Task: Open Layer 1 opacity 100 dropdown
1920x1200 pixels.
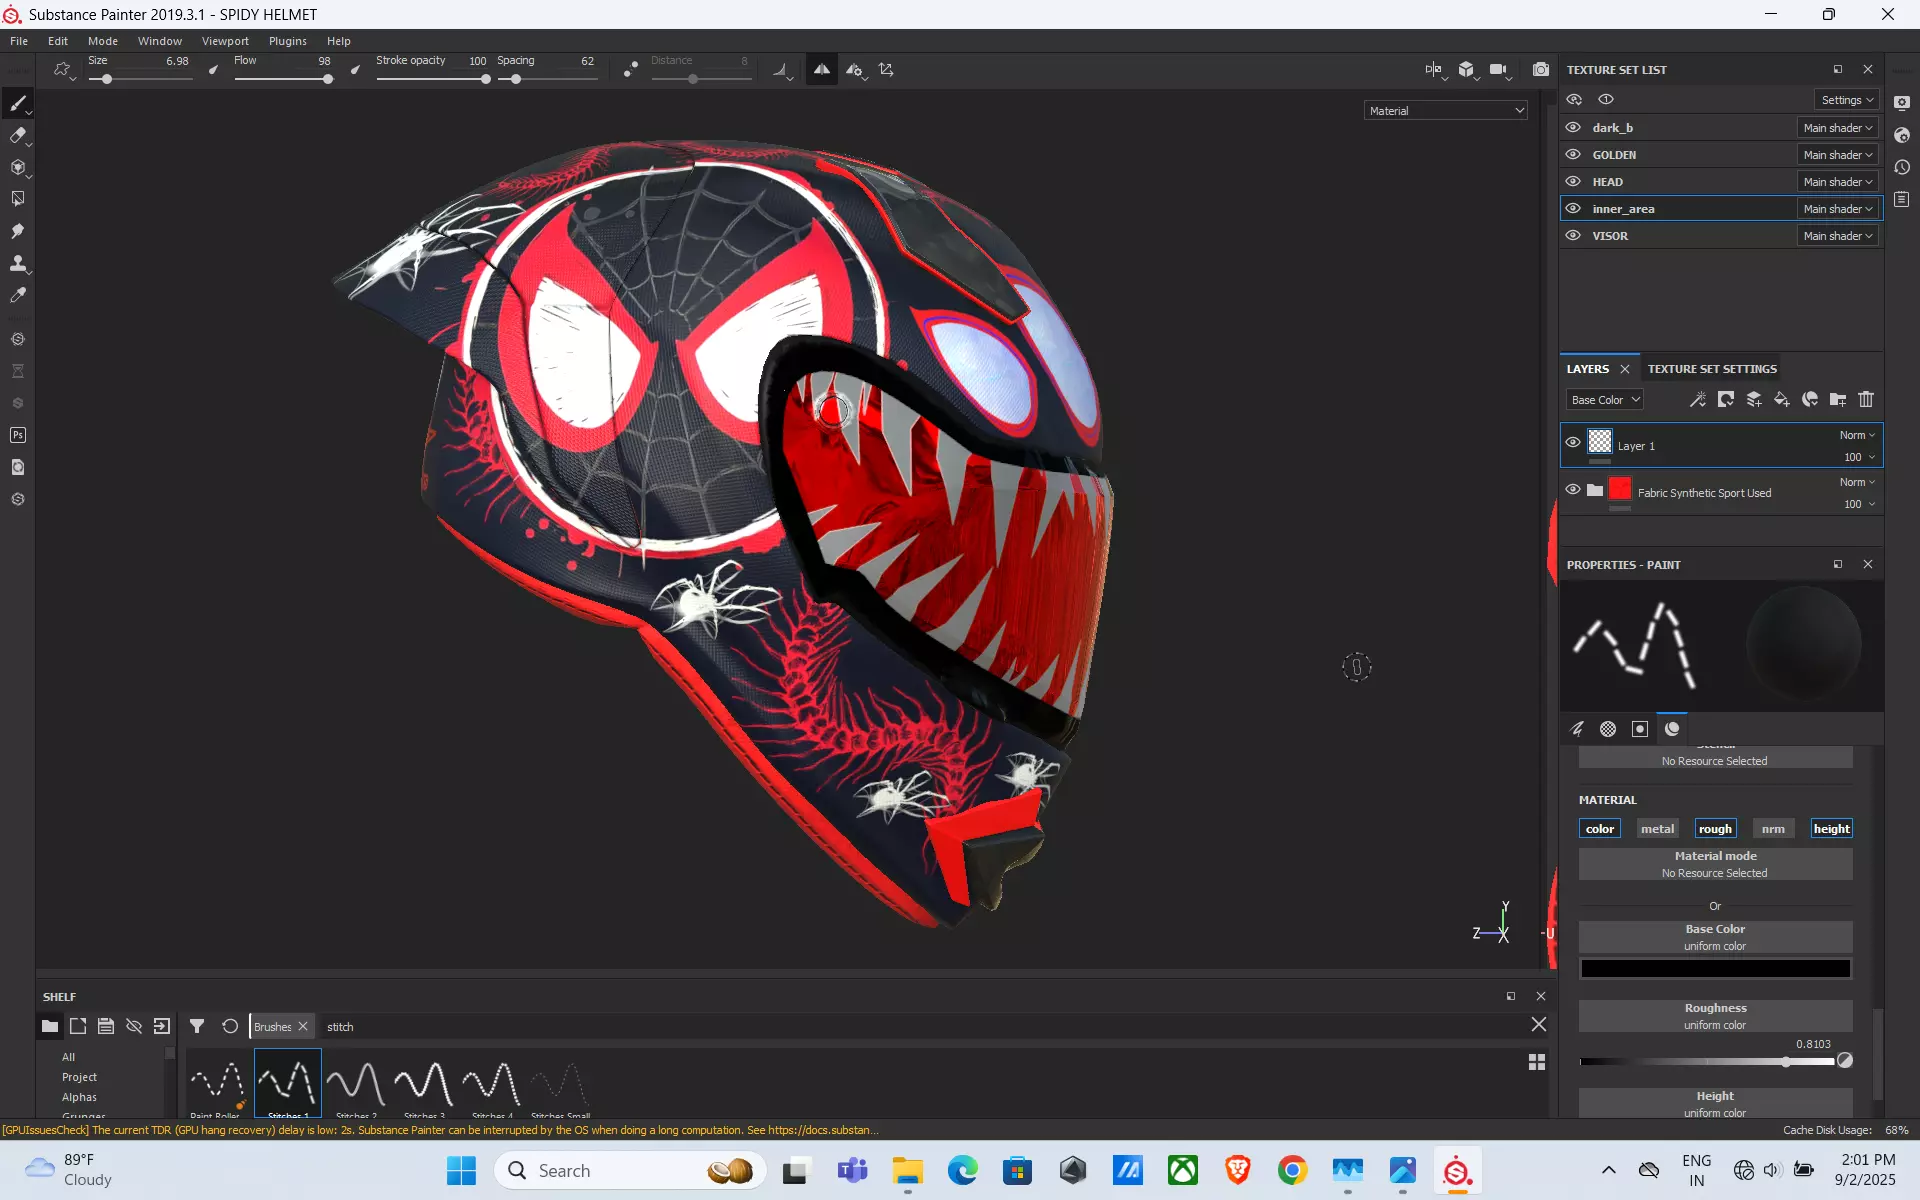Action: [x=1859, y=457]
